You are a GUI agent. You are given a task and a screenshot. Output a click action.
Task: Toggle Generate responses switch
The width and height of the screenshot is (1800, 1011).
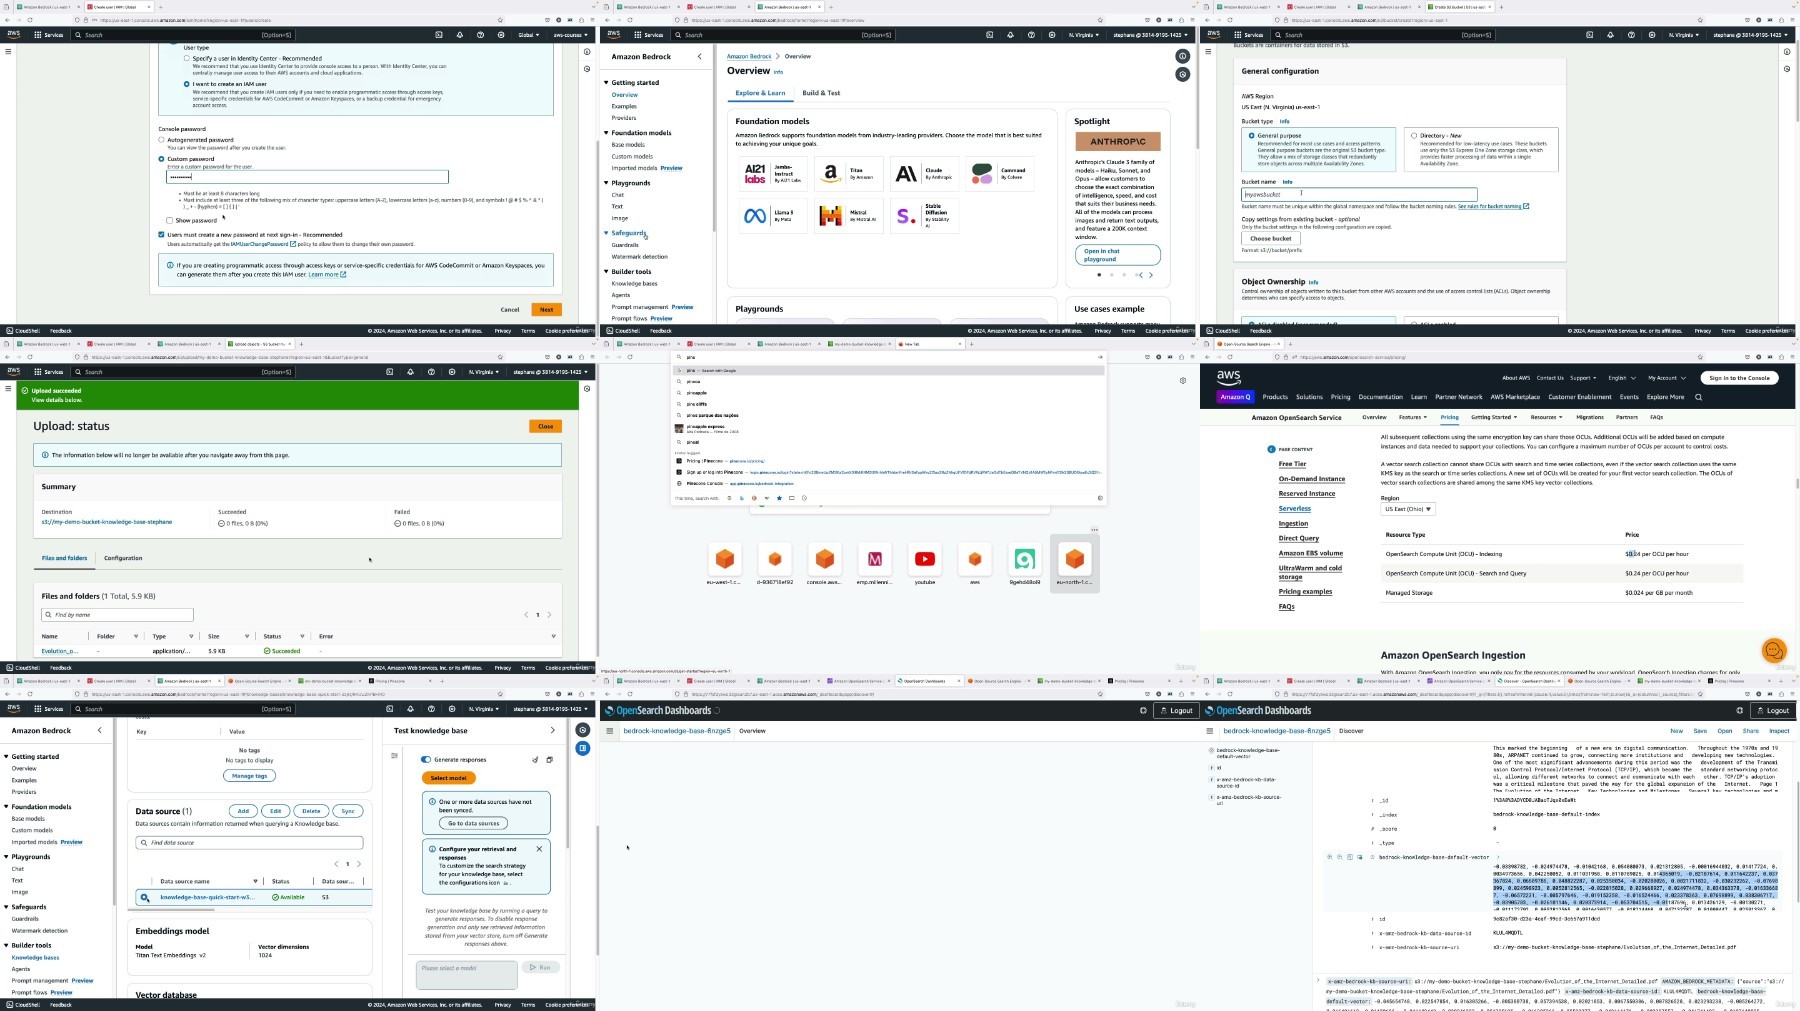[x=426, y=760]
